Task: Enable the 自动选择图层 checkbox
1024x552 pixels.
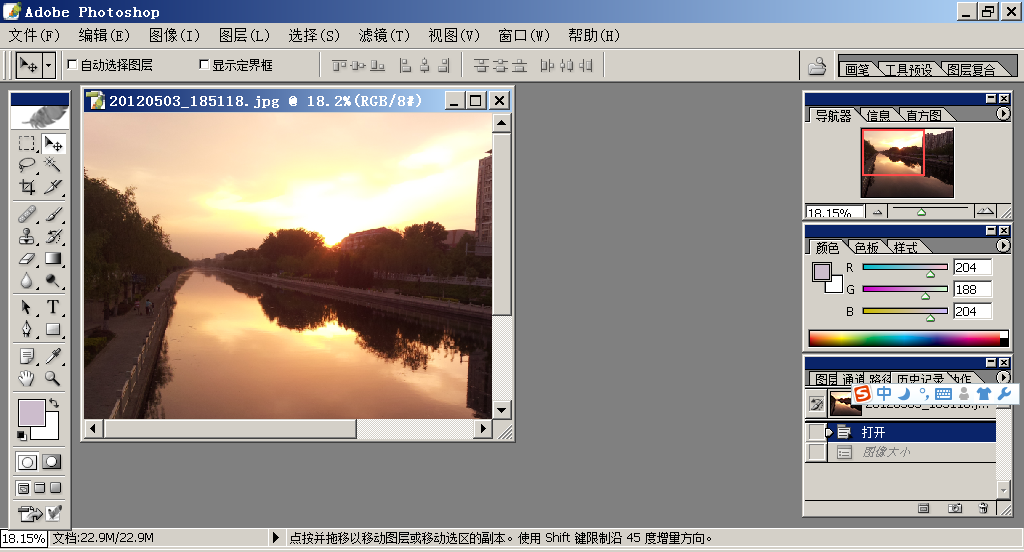Action: pos(72,65)
